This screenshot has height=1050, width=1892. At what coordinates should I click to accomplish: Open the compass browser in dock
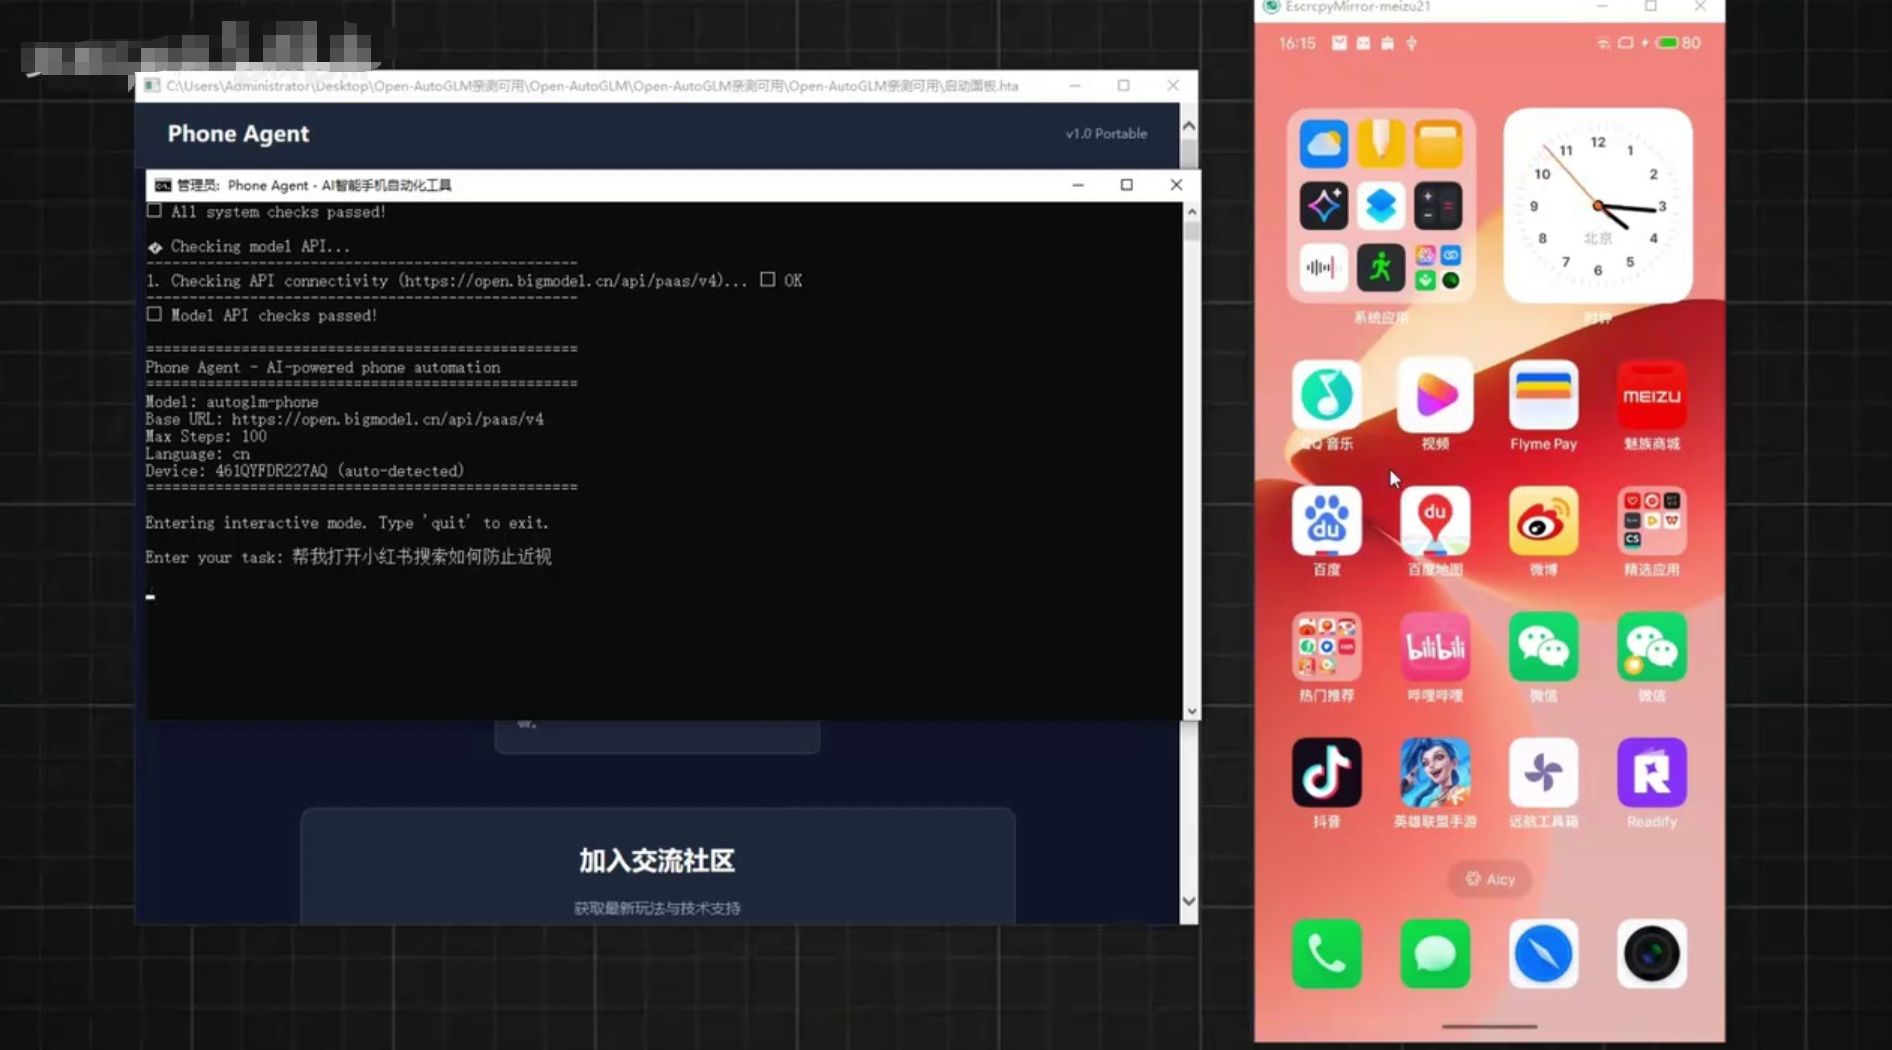pyautogui.click(x=1543, y=954)
